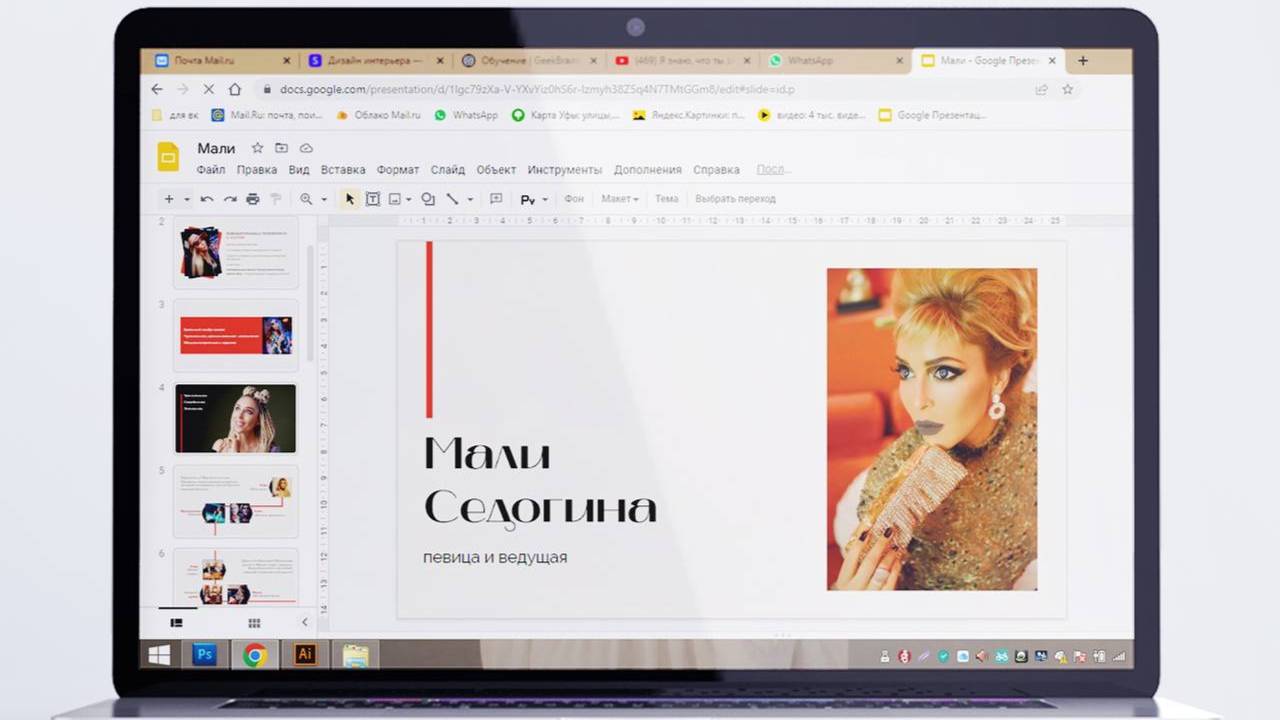The image size is (1280, 720).
Task: Switch to grid view at panel bottom
Action: click(254, 622)
